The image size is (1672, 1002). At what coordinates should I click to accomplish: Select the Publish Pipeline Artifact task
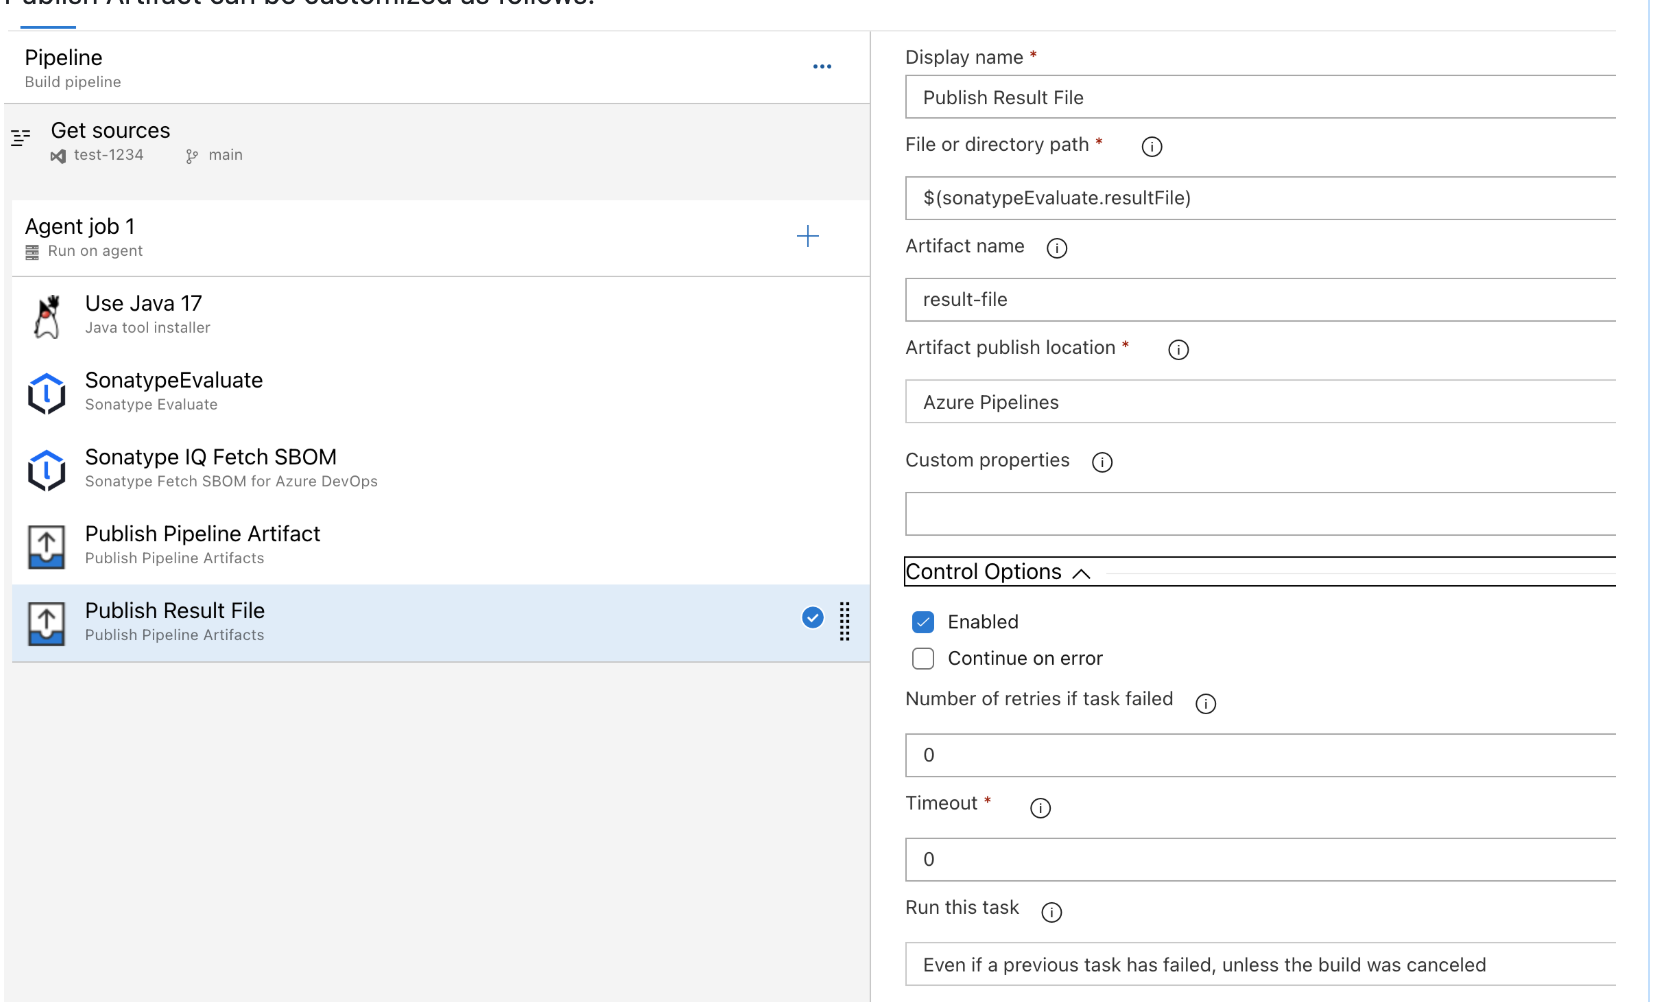point(441,547)
